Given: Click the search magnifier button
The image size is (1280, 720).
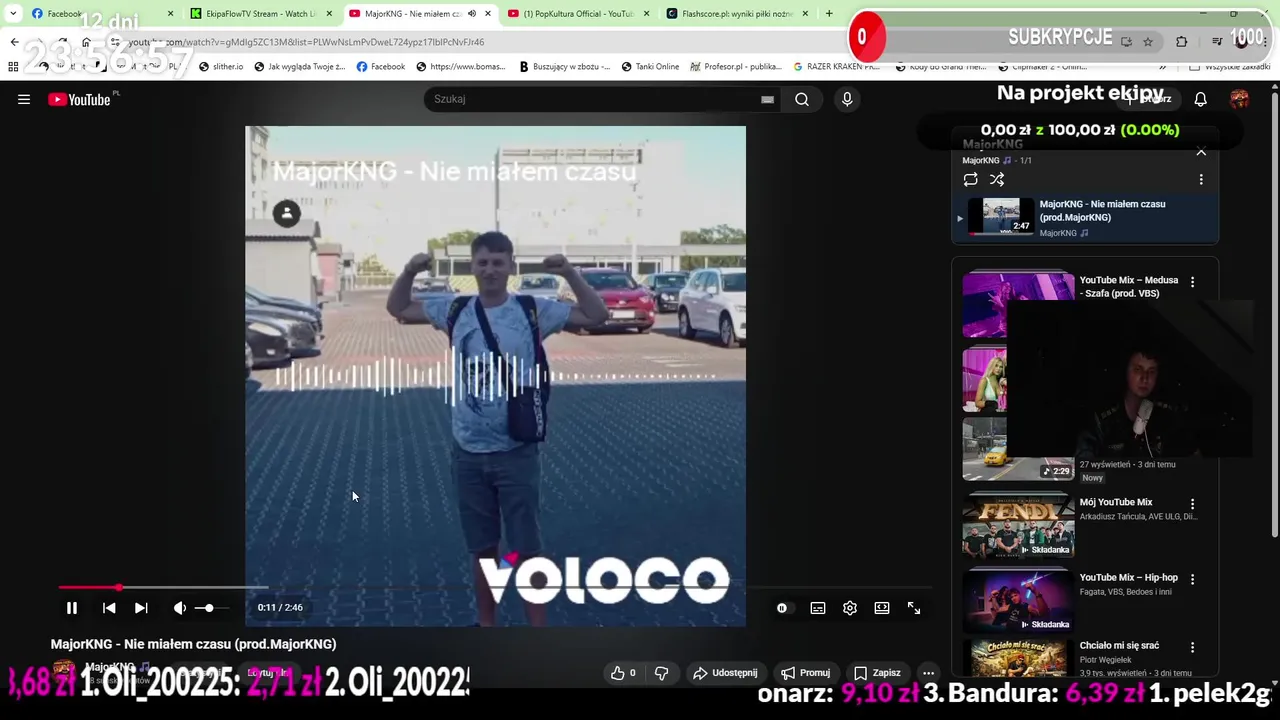Looking at the screenshot, I should click(802, 99).
